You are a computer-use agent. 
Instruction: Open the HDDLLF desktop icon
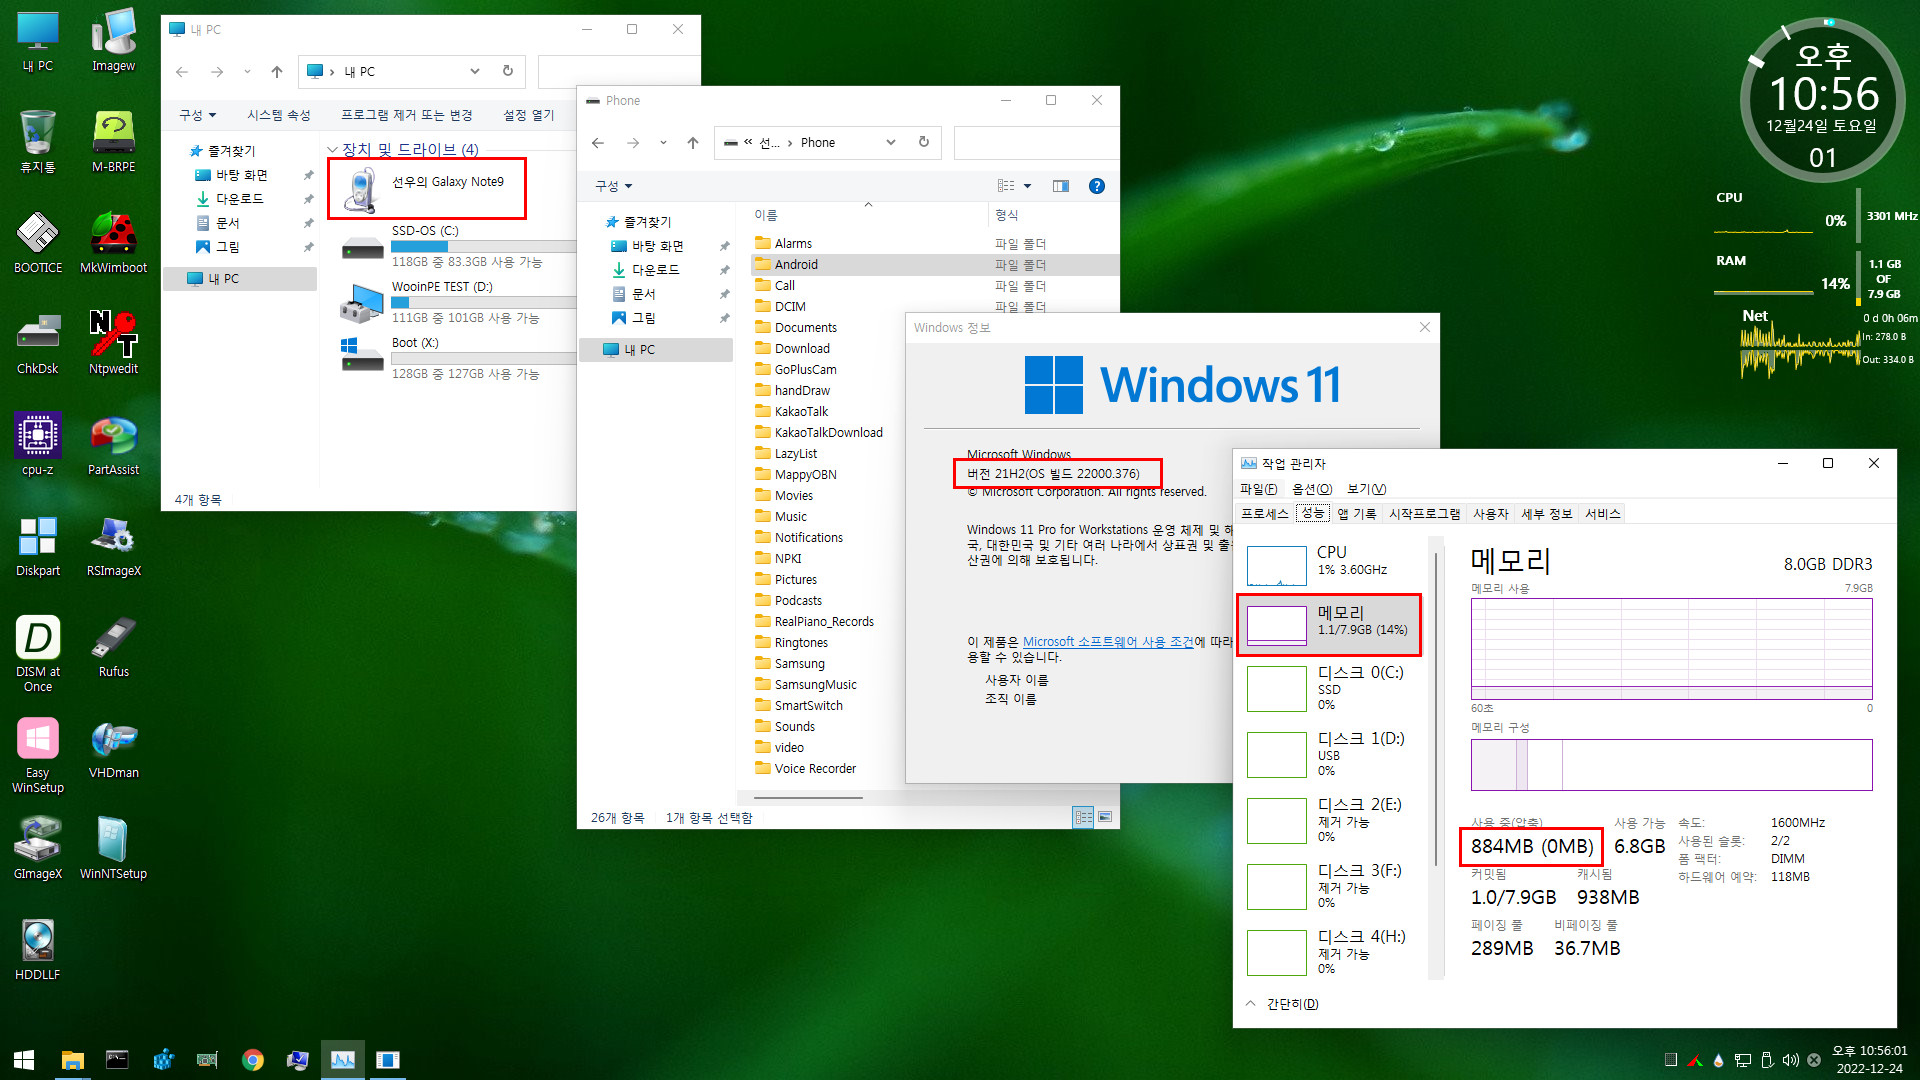(x=38, y=948)
